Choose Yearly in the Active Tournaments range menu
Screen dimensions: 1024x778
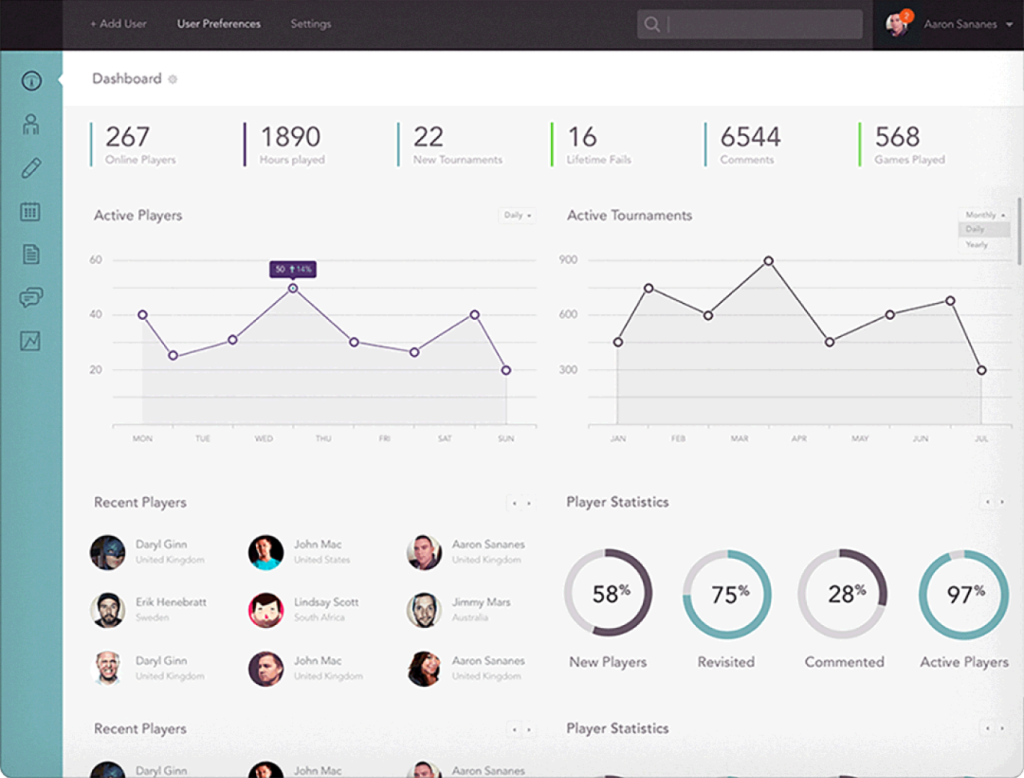pos(977,245)
